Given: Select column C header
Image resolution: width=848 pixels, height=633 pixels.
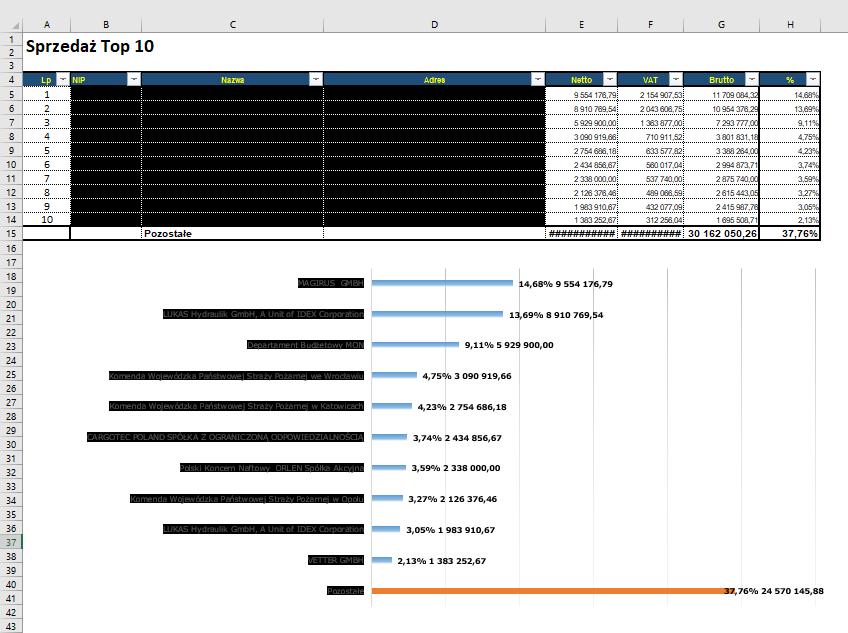Looking at the screenshot, I should (233, 24).
